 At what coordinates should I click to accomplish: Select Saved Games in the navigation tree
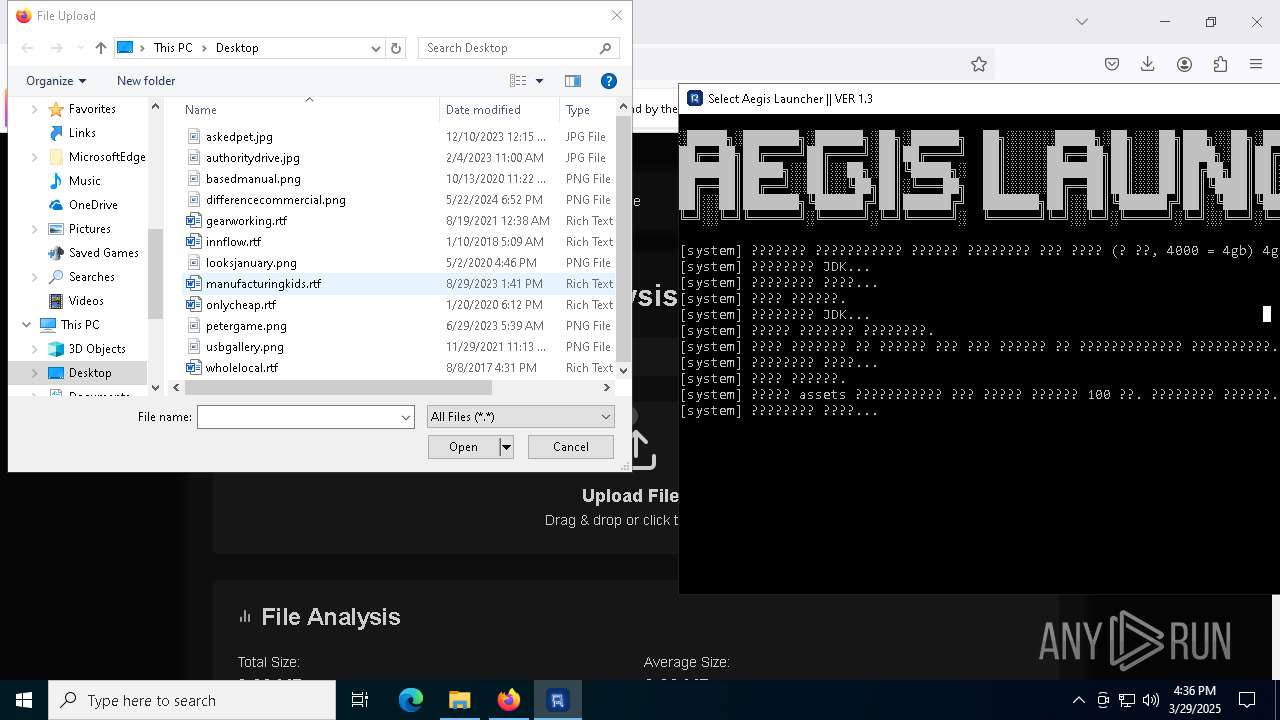click(x=103, y=253)
